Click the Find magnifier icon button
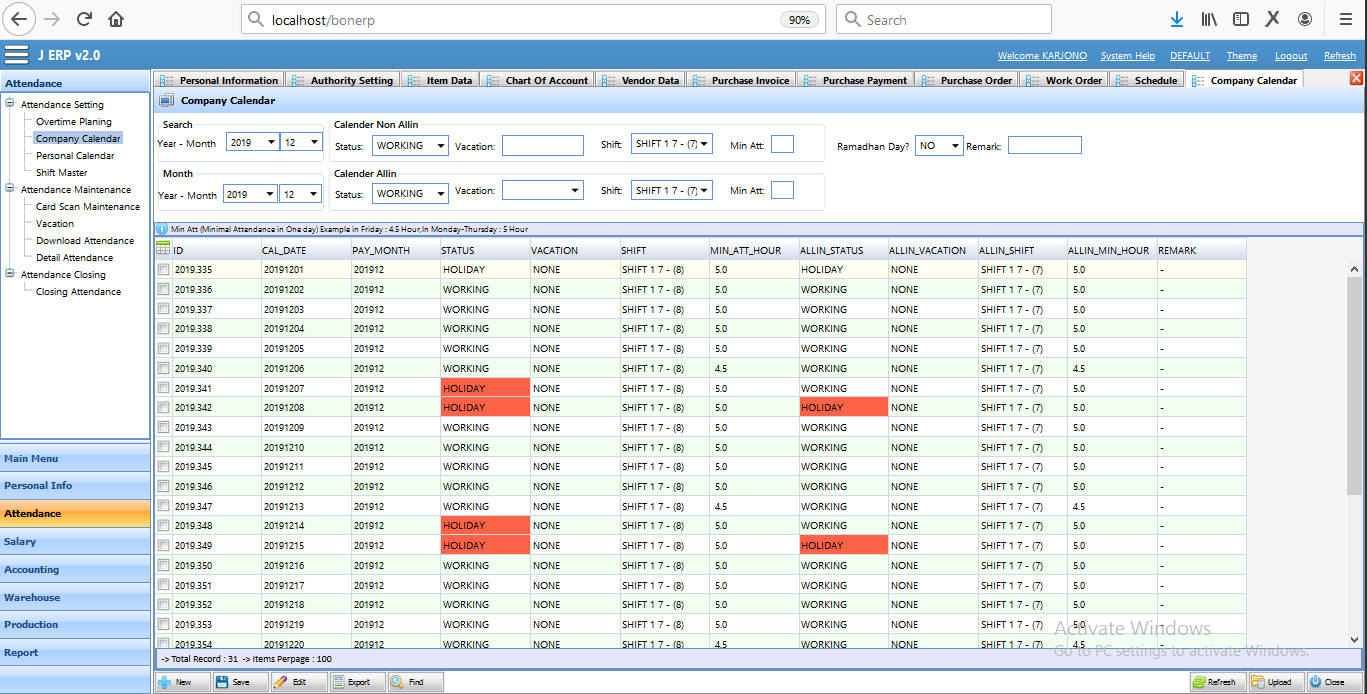 [x=397, y=682]
